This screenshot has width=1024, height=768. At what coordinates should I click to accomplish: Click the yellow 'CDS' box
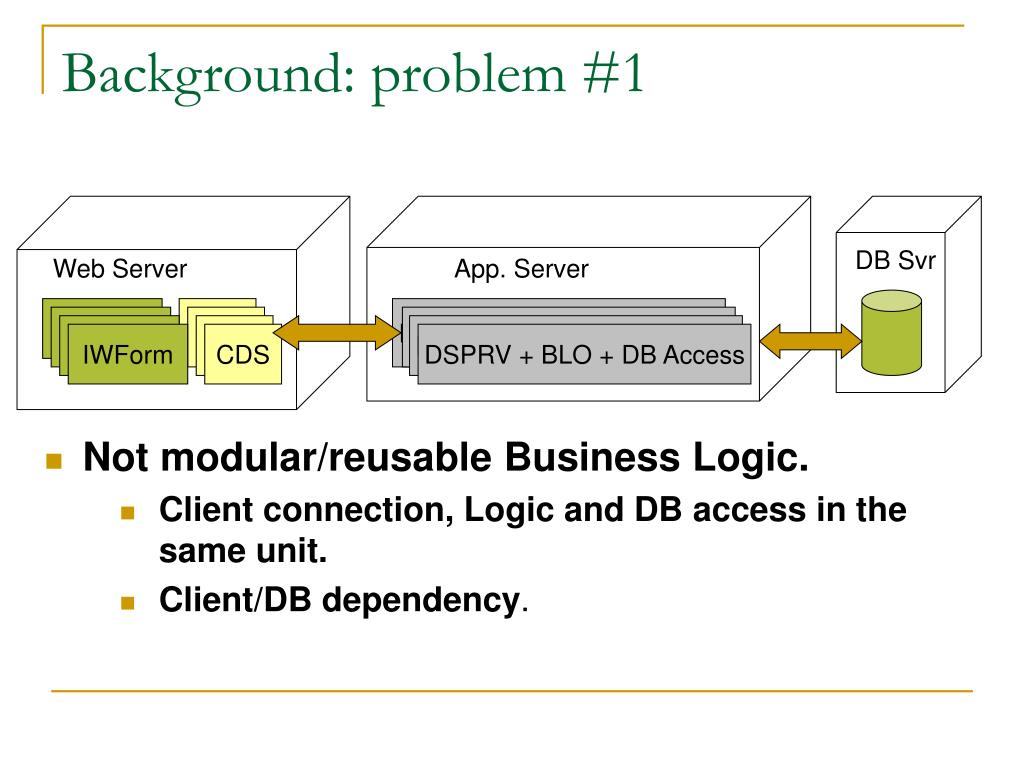(x=242, y=355)
